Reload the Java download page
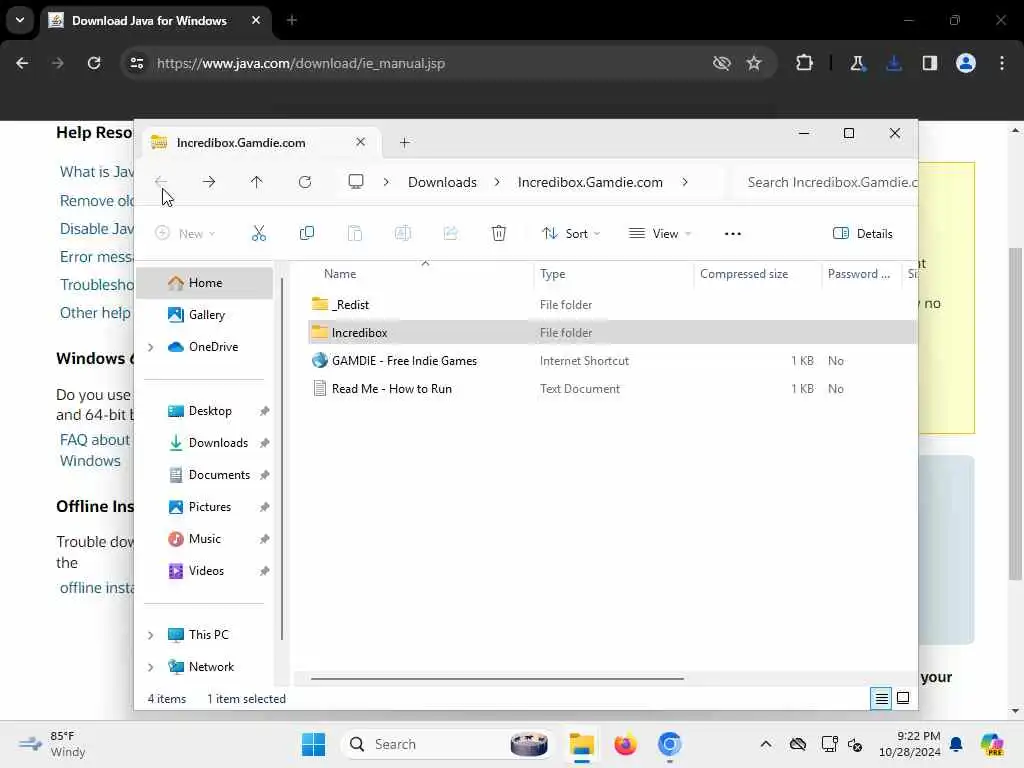Viewport: 1024px width, 768px height. (94, 63)
